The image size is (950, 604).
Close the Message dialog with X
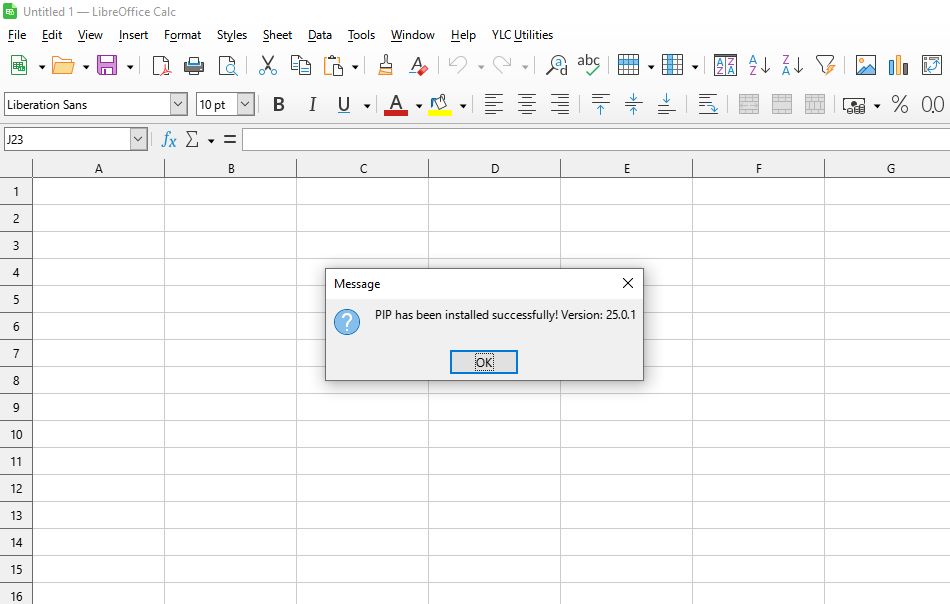coord(628,283)
